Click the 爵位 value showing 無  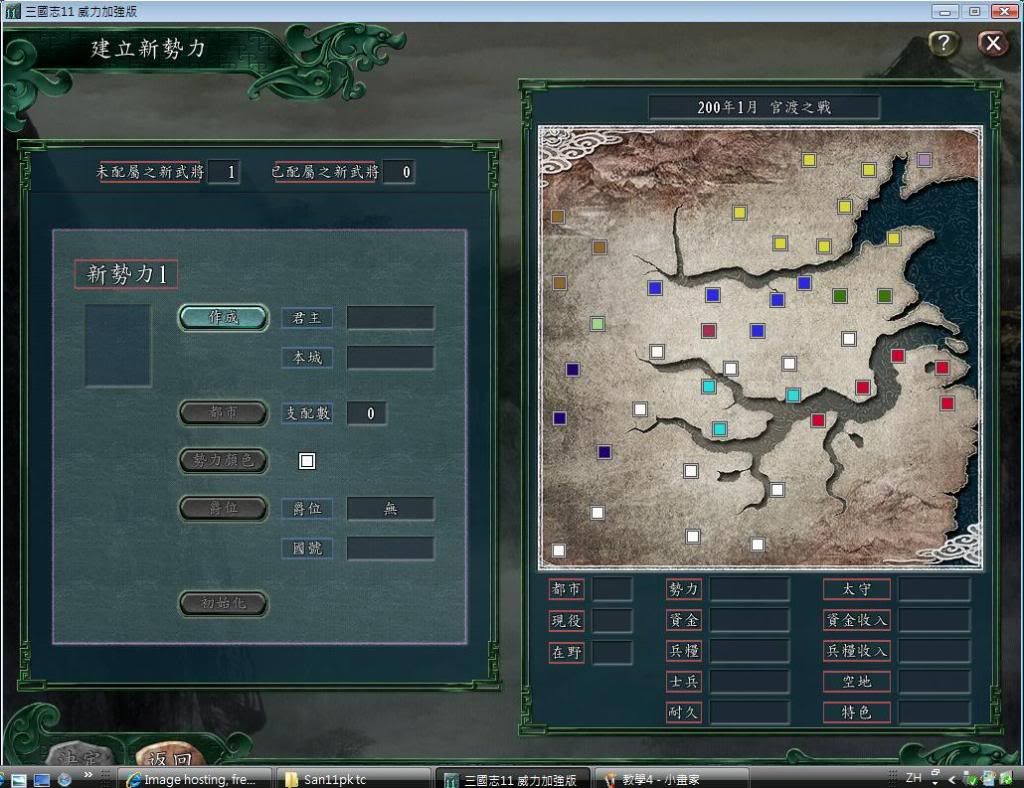pos(391,509)
